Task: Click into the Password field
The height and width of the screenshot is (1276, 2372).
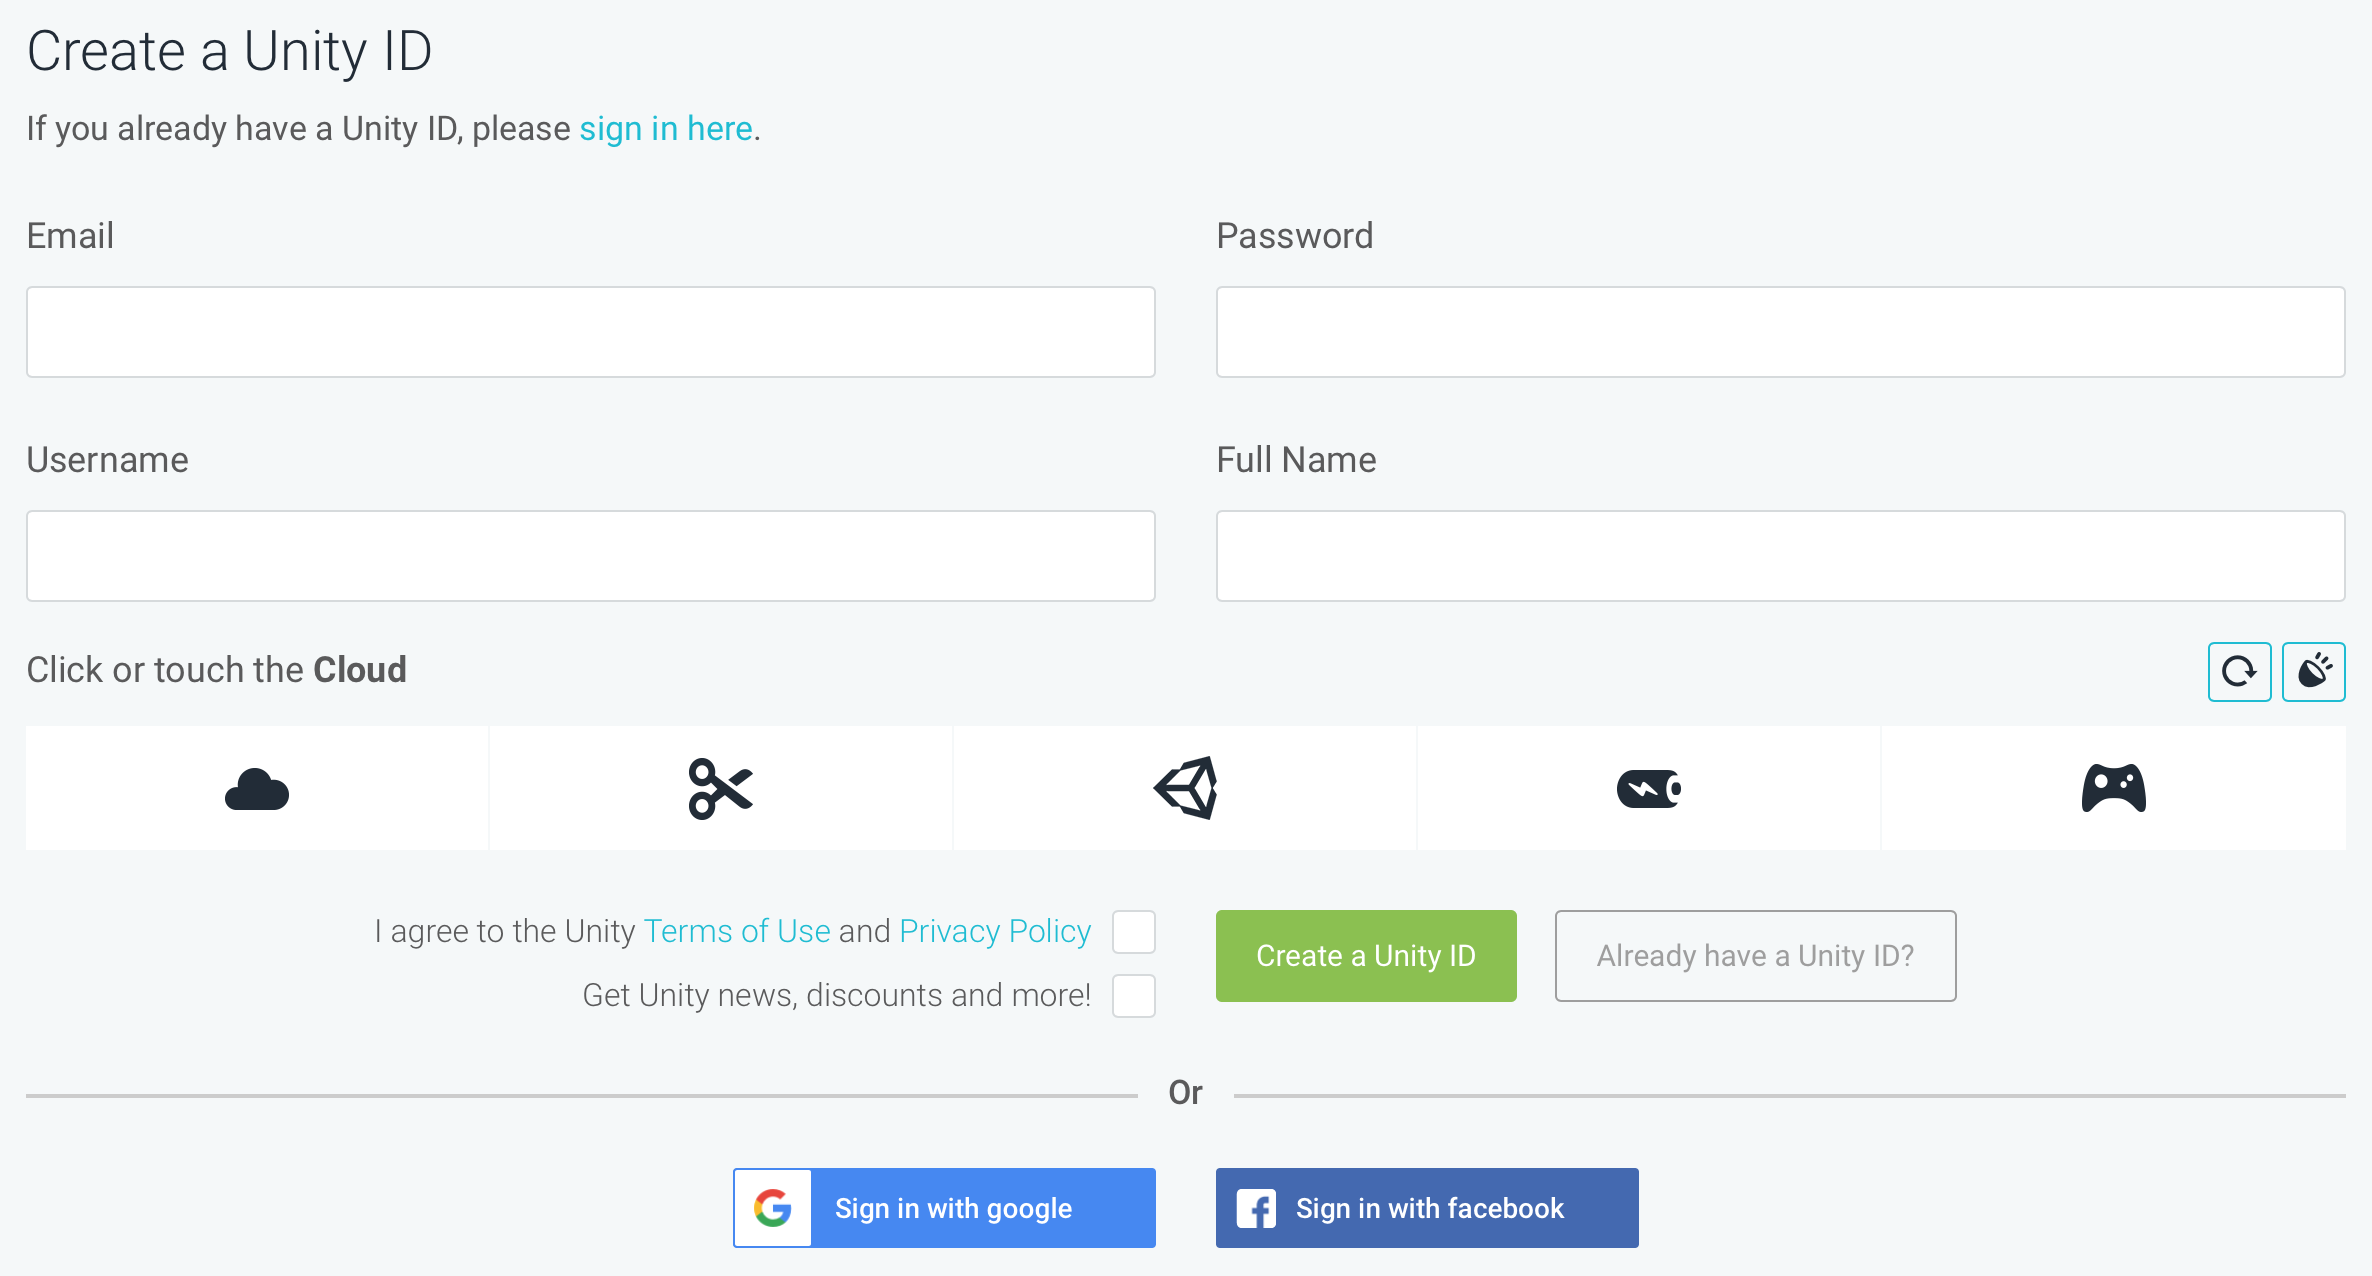Action: click(x=1780, y=332)
